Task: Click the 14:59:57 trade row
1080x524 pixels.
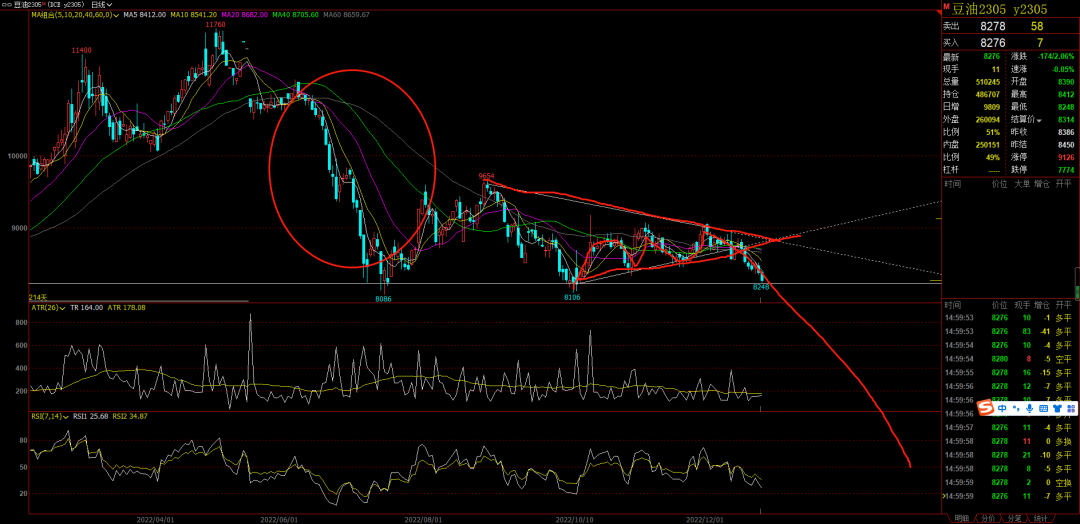Action: point(1008,428)
